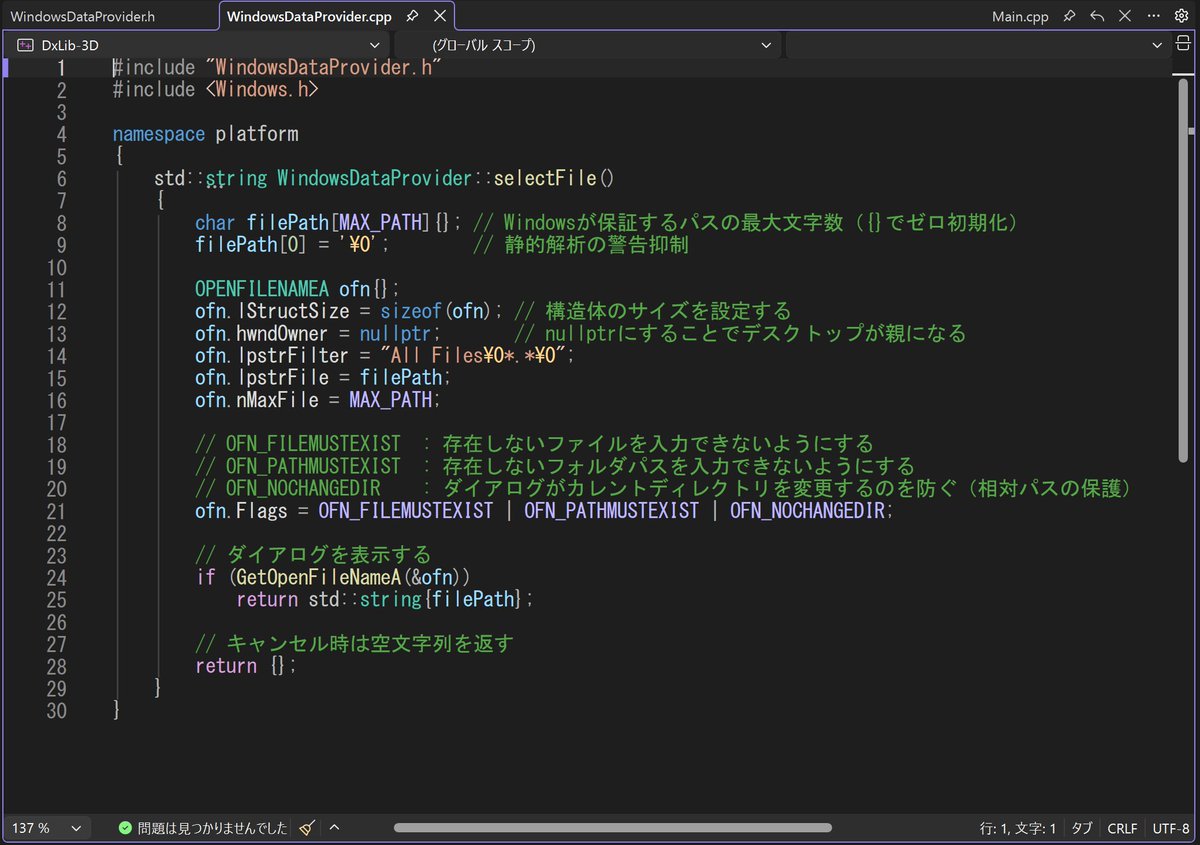Click line number 21 in the margin
Viewport: 1200px width, 845px height.
pos(56,511)
